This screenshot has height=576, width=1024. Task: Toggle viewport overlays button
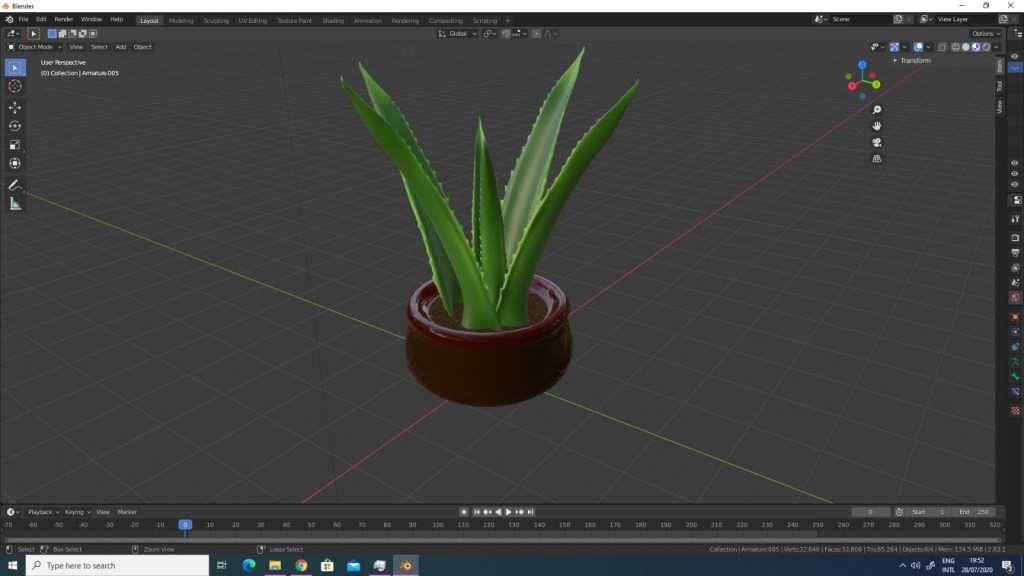pyautogui.click(x=919, y=47)
